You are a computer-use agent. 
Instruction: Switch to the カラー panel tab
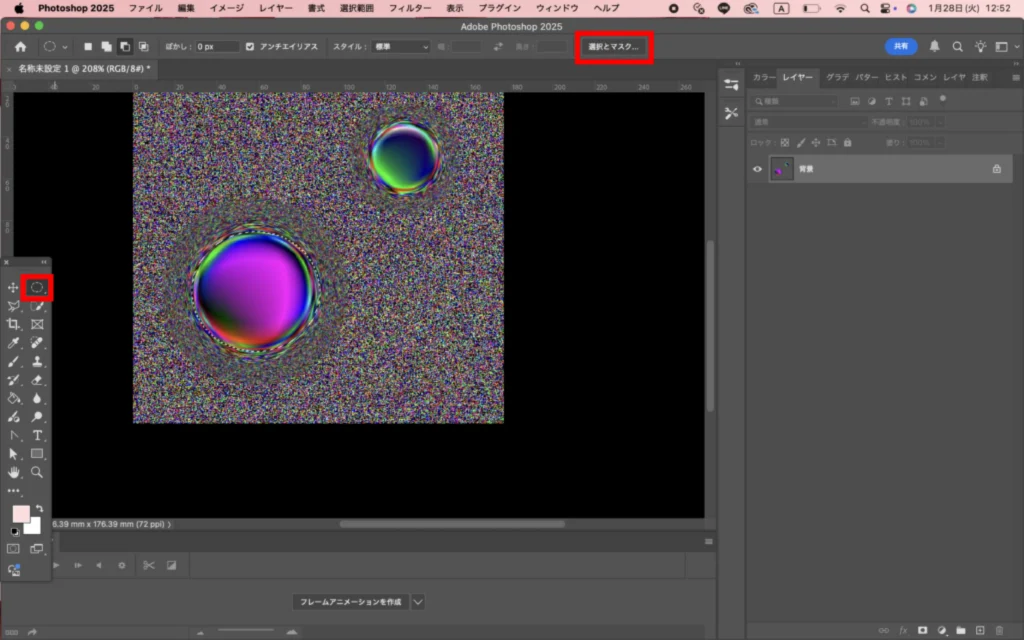763,77
